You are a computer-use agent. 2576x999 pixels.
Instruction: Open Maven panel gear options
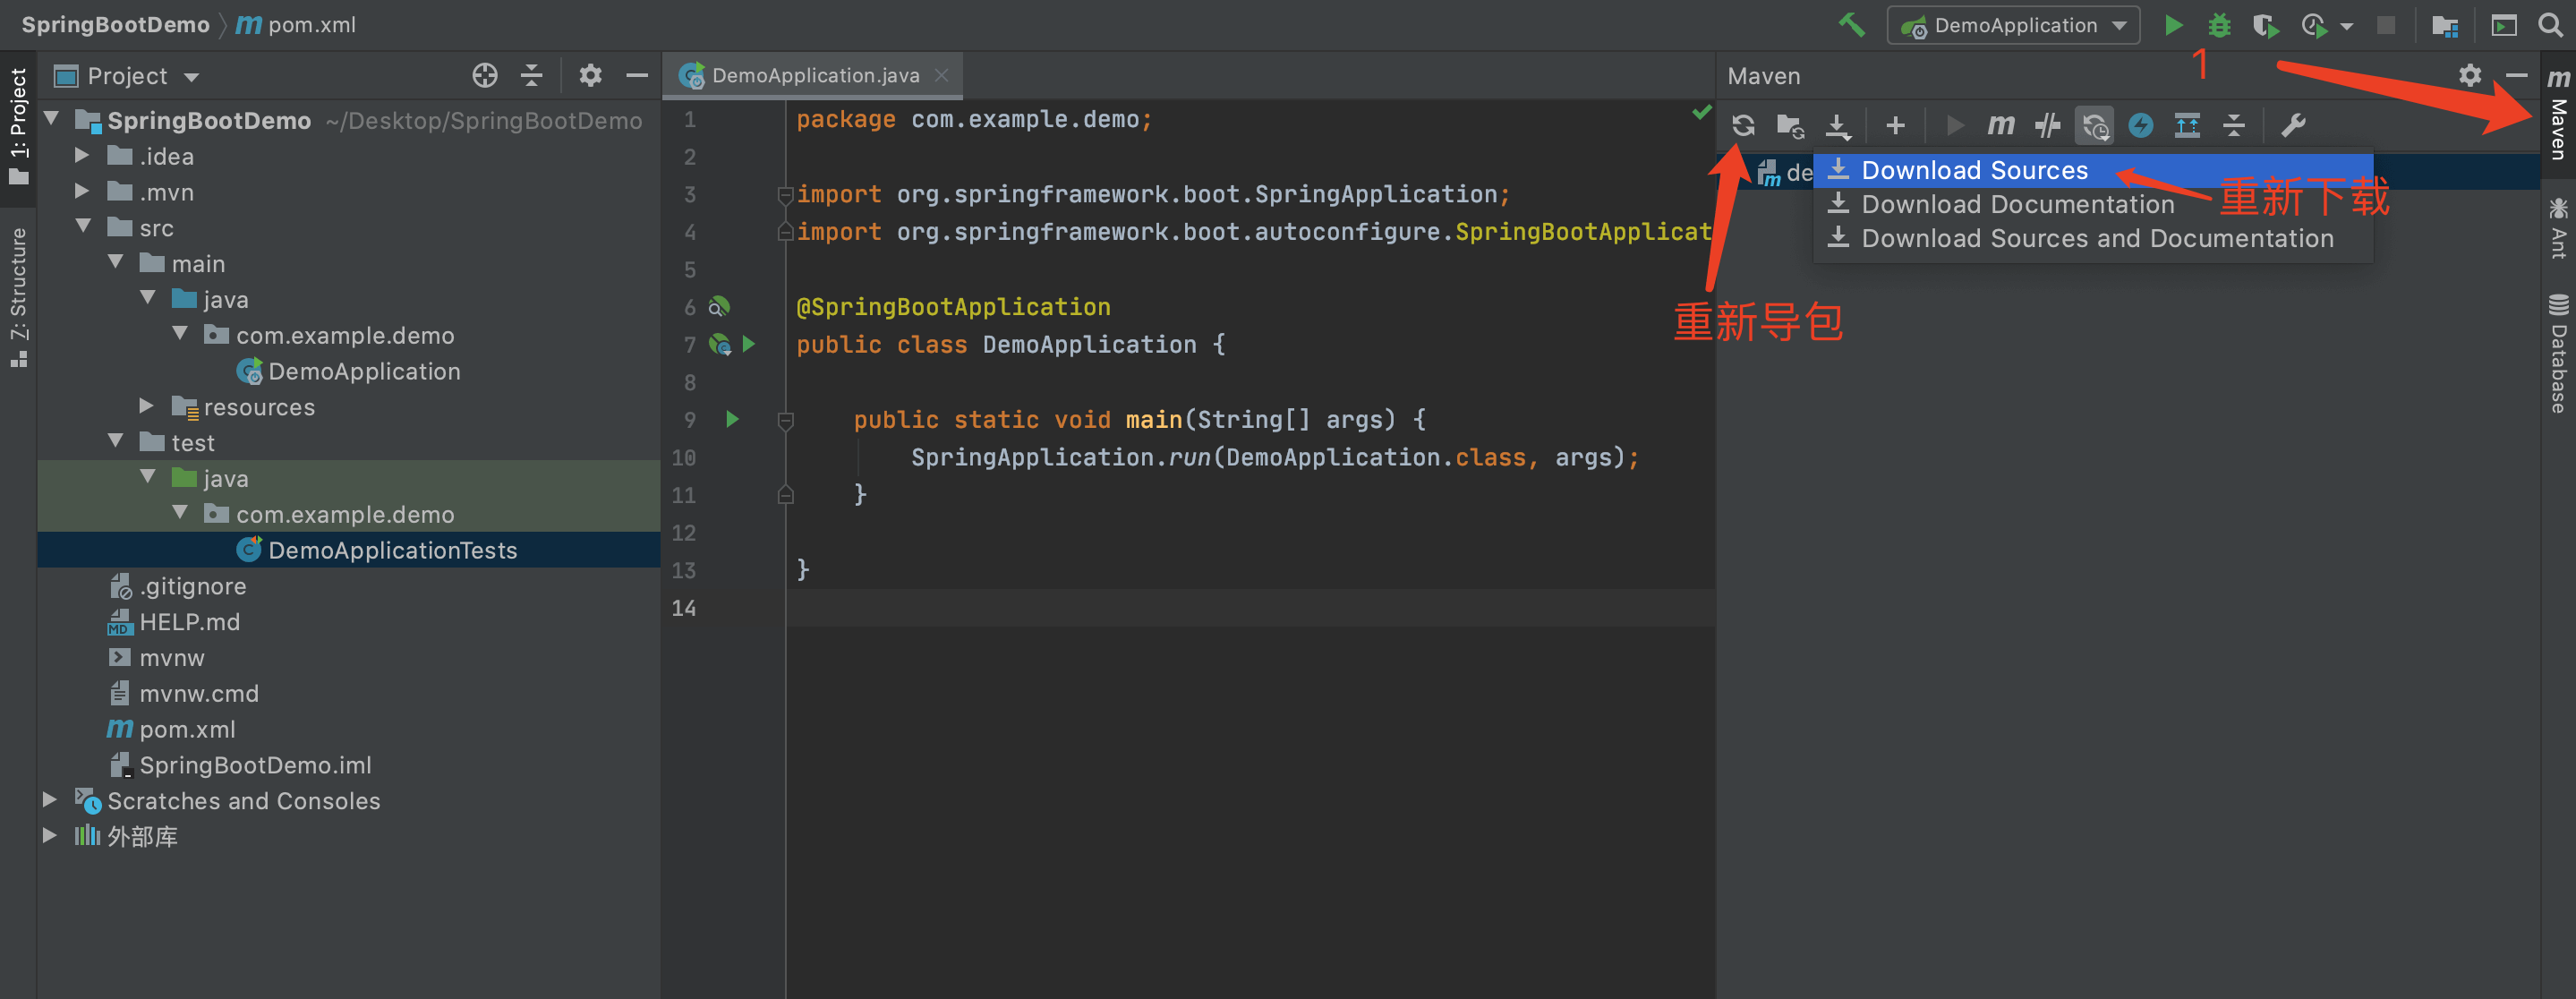pyautogui.click(x=2470, y=75)
